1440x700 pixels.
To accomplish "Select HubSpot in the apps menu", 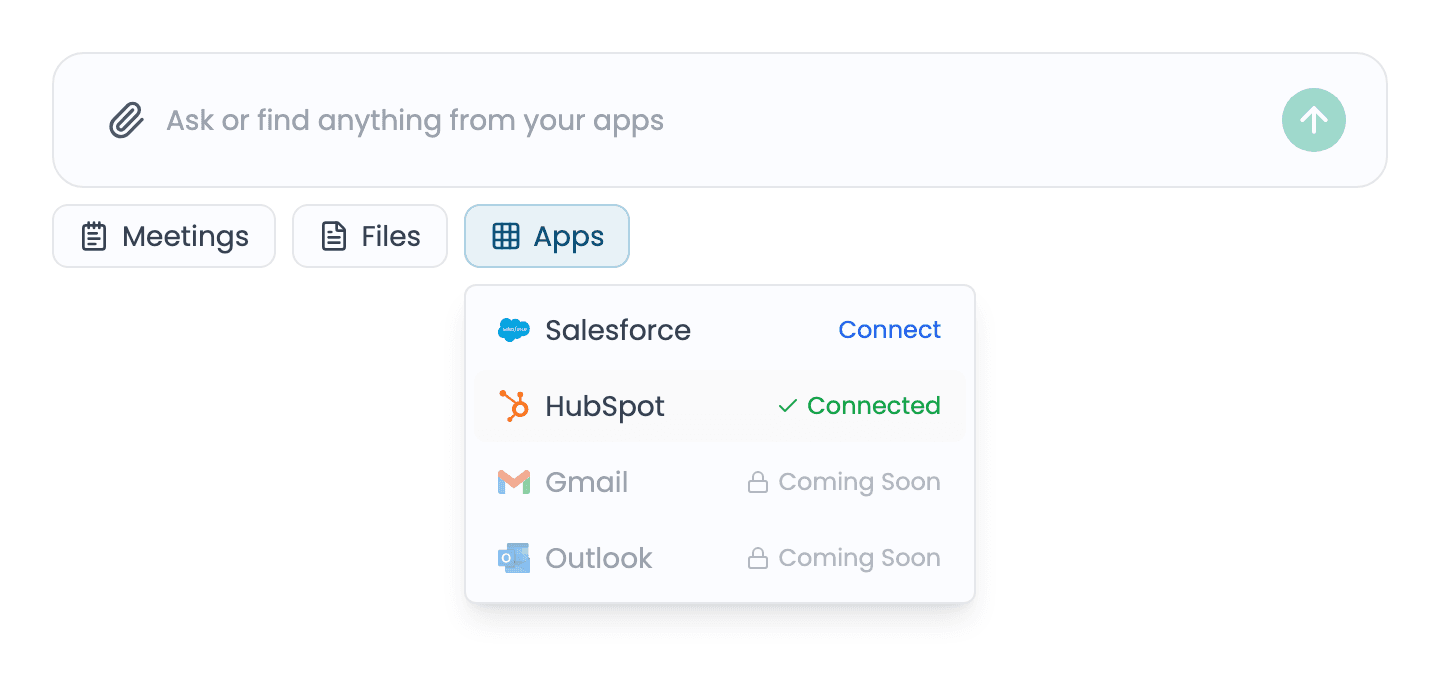I will click(x=720, y=406).
